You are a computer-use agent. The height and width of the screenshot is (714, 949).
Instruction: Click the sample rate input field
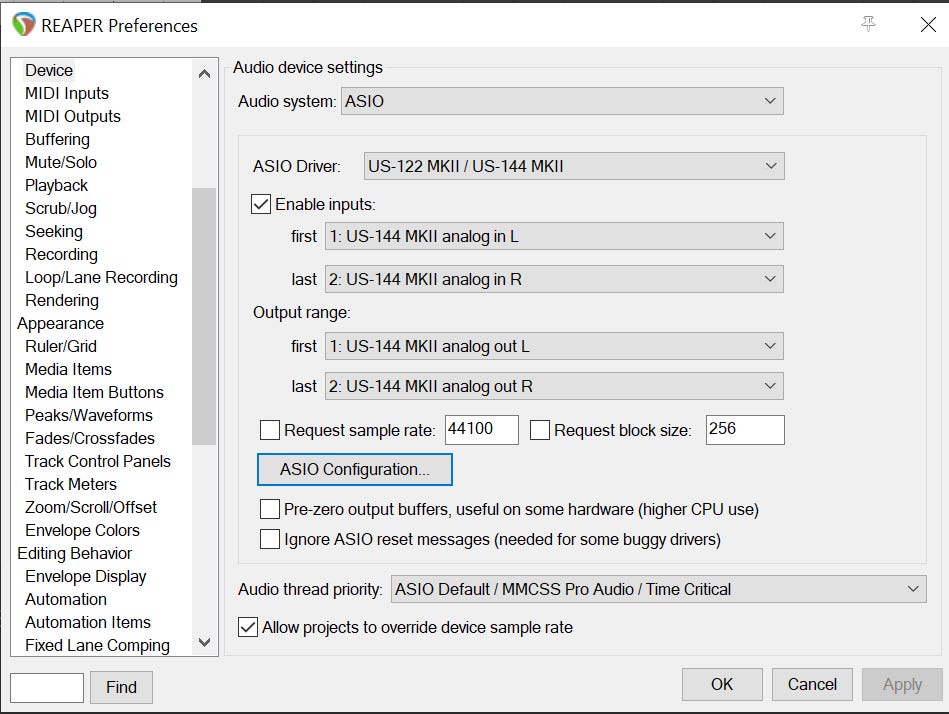(x=481, y=429)
